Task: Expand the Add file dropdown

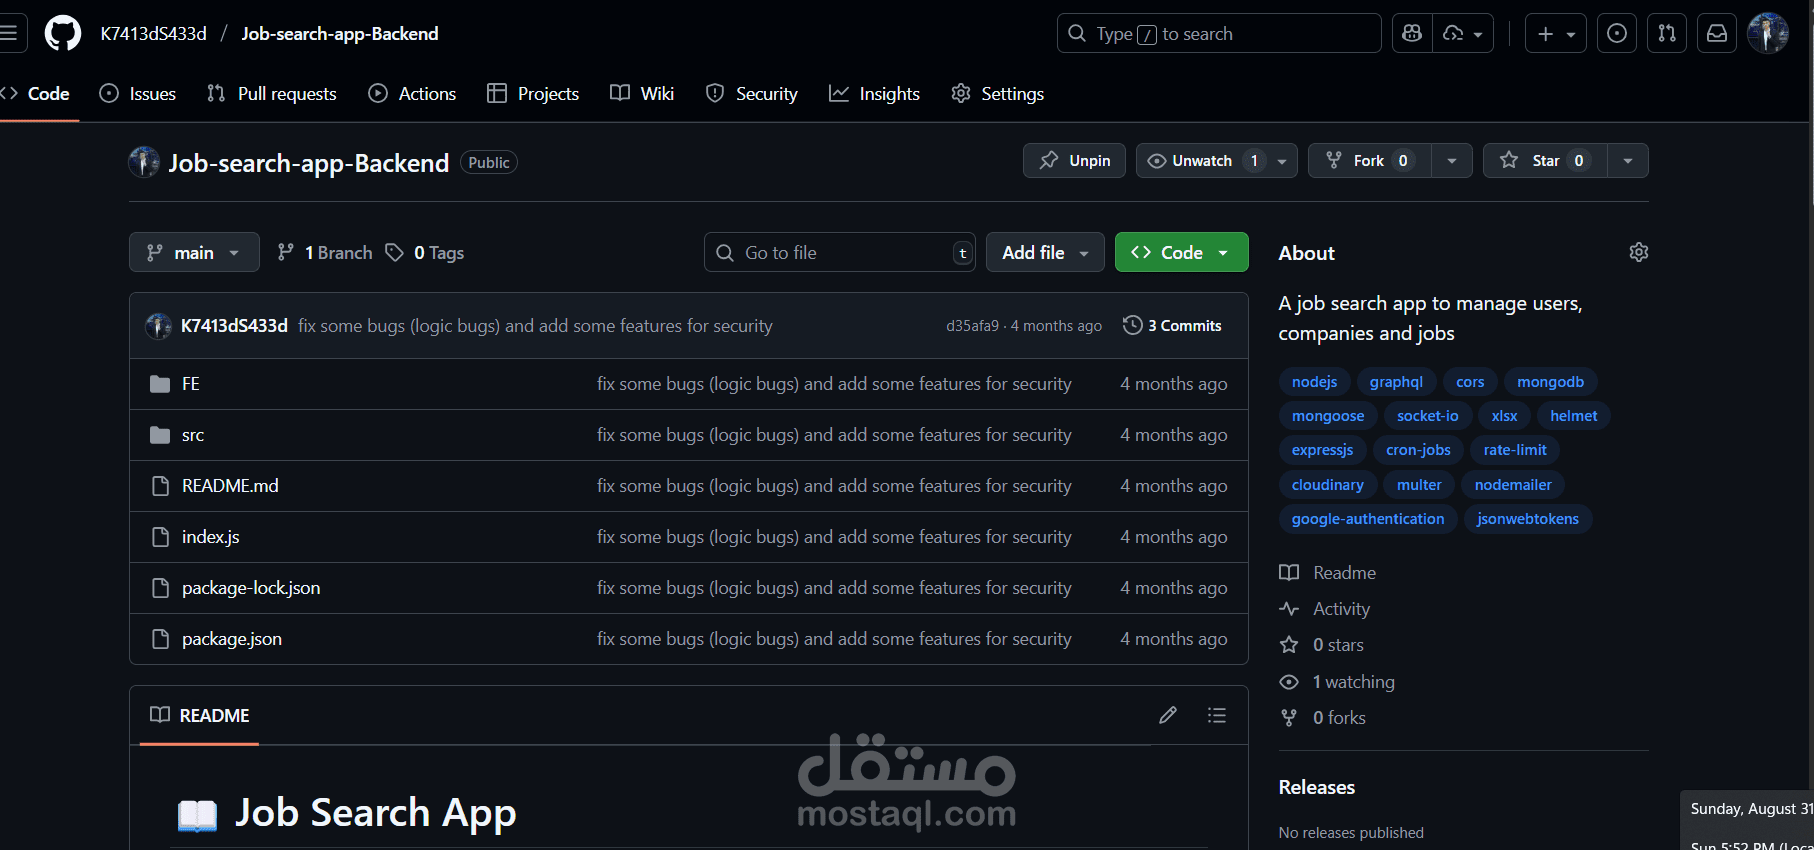Action: click(1045, 252)
